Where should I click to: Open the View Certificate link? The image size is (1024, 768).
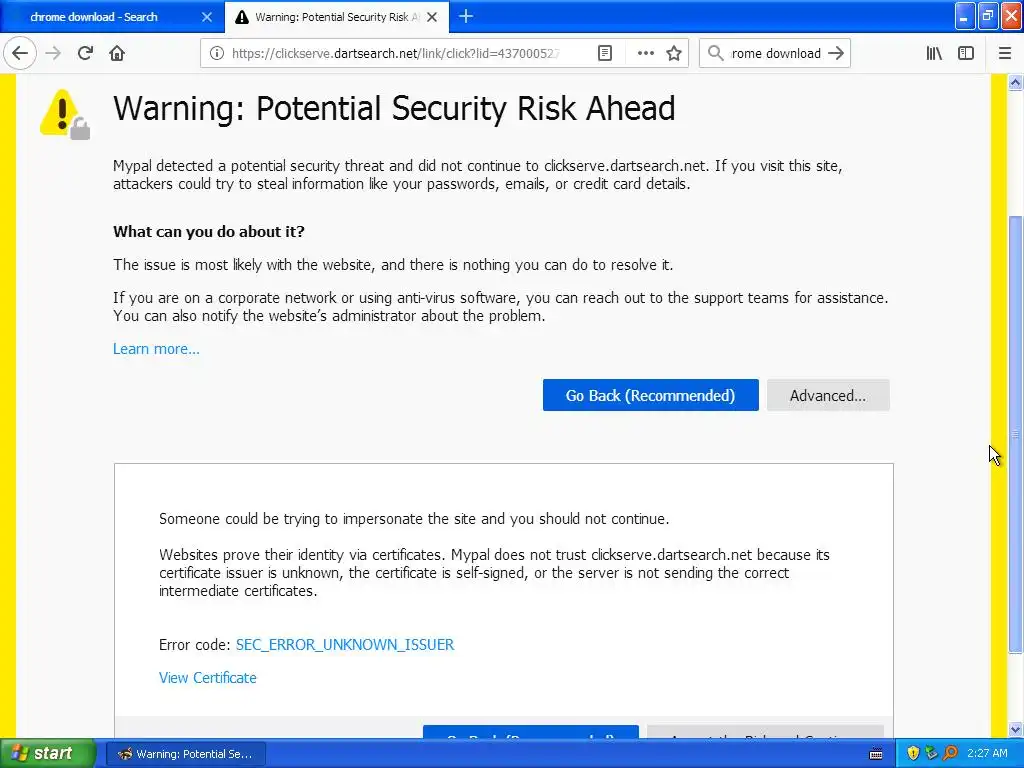pyautogui.click(x=208, y=678)
